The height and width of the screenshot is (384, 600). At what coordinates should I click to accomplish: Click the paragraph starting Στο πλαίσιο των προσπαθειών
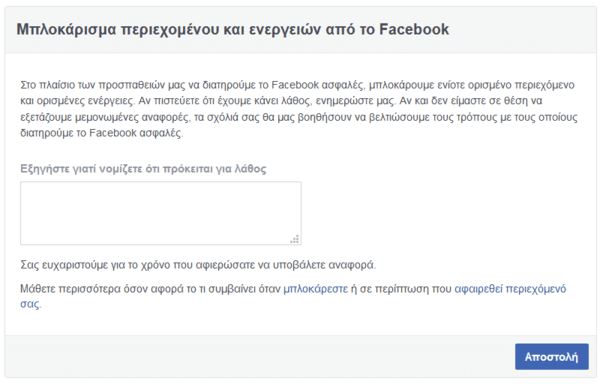(299, 109)
